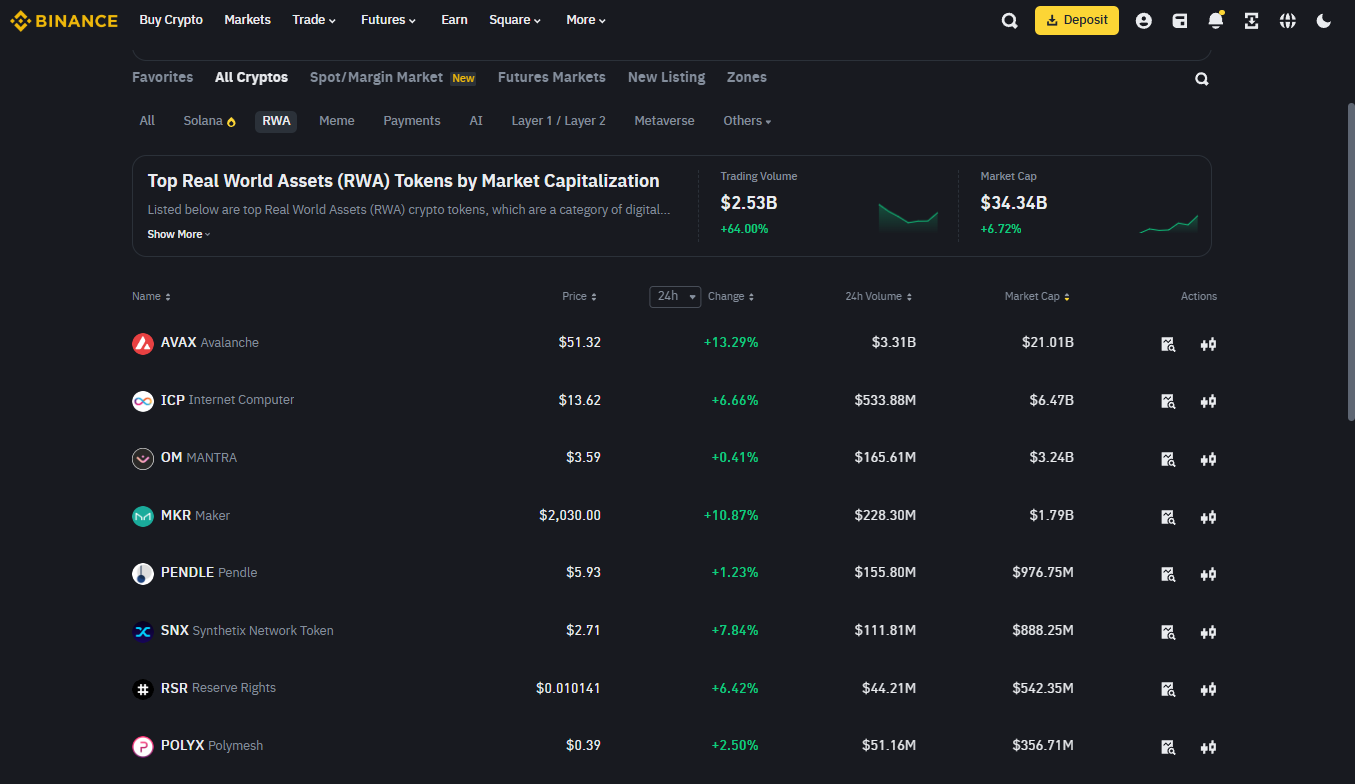Open Markets menu item
The height and width of the screenshot is (784, 1355).
point(247,20)
